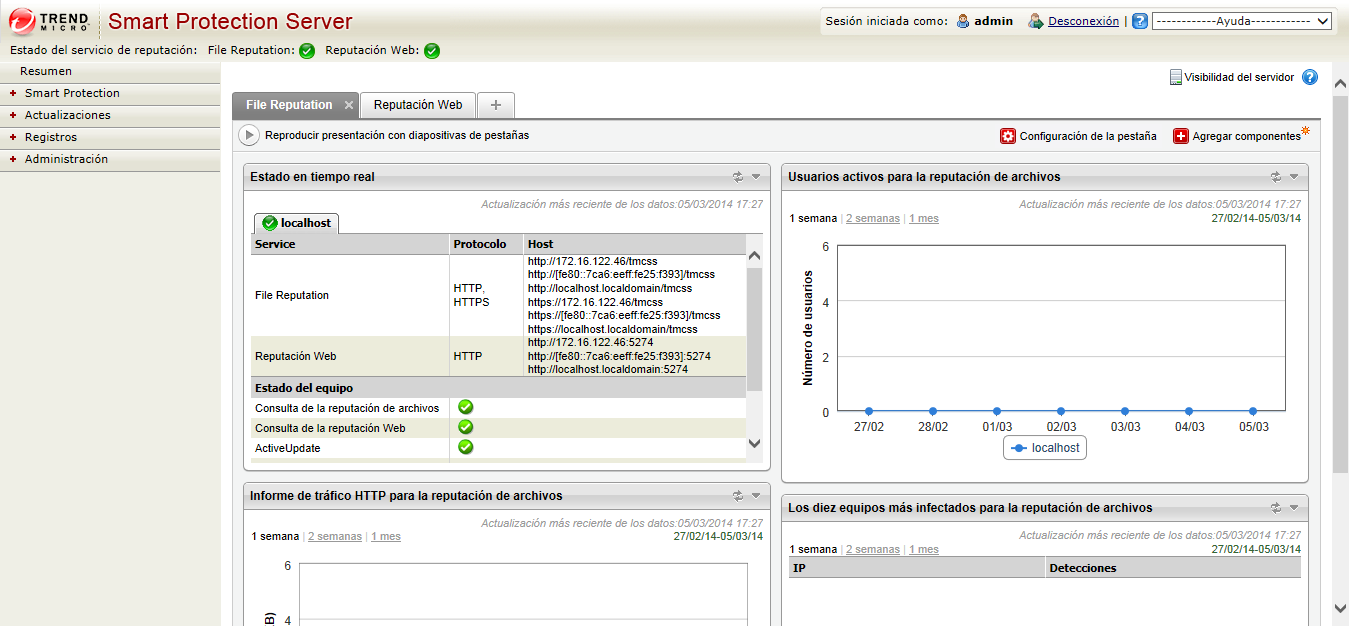This screenshot has height=626, width=1349.
Task: Refresh the Informe de tráfico HTTP widget
Action: [x=738, y=496]
